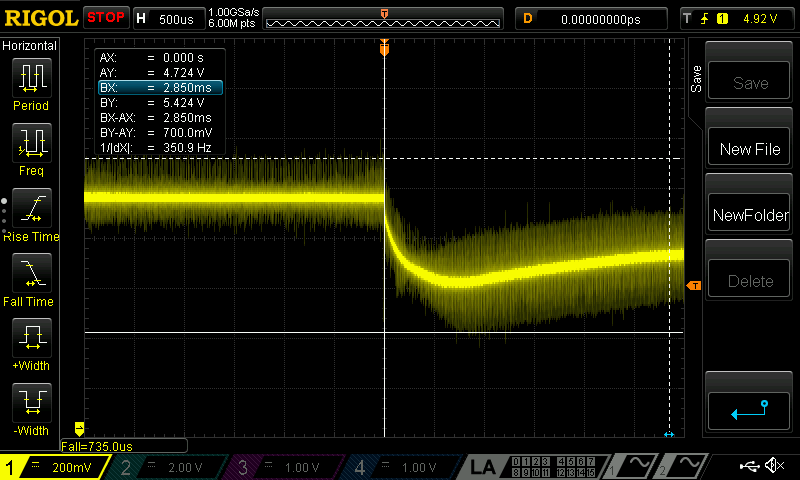Open the LA logic analyzer panel
The width and height of the screenshot is (800, 480).
click(x=484, y=467)
